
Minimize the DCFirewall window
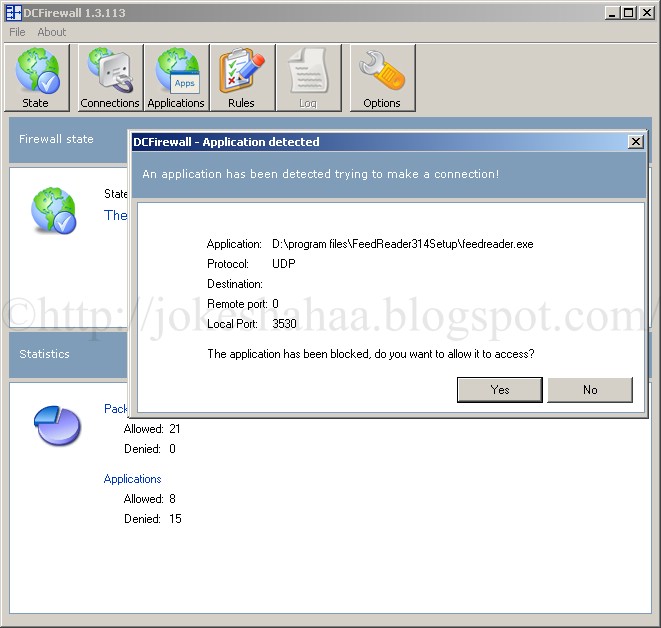(x=612, y=13)
